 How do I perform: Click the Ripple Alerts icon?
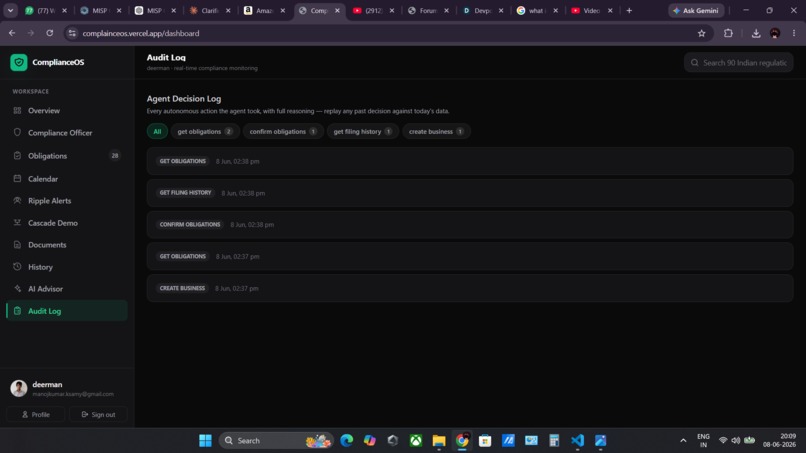(x=17, y=201)
